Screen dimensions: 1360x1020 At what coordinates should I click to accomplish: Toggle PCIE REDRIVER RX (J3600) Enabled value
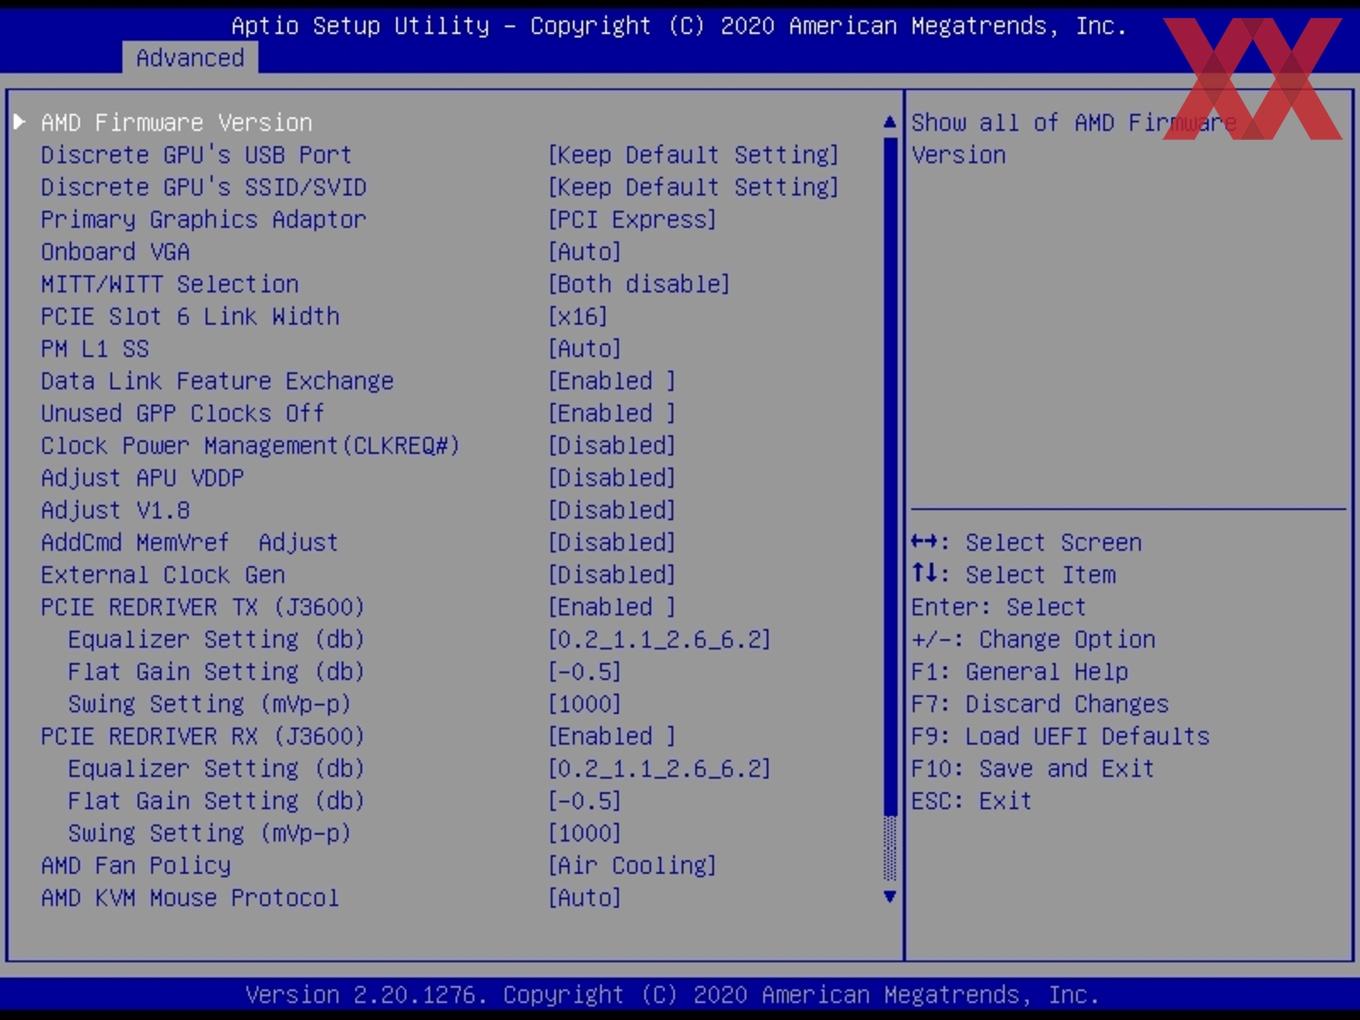point(612,736)
